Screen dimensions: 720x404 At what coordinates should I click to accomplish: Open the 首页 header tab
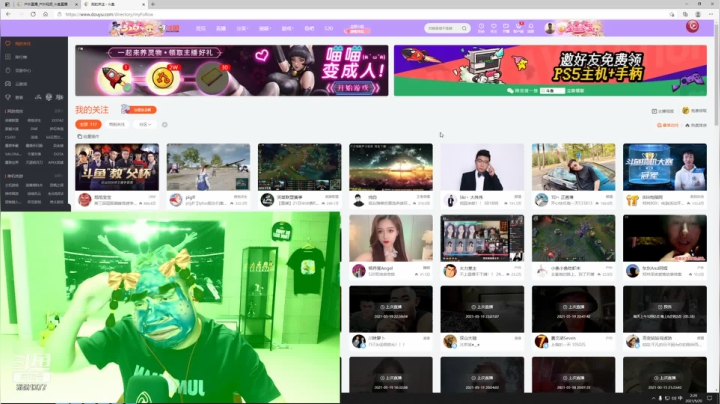[x=201, y=28]
